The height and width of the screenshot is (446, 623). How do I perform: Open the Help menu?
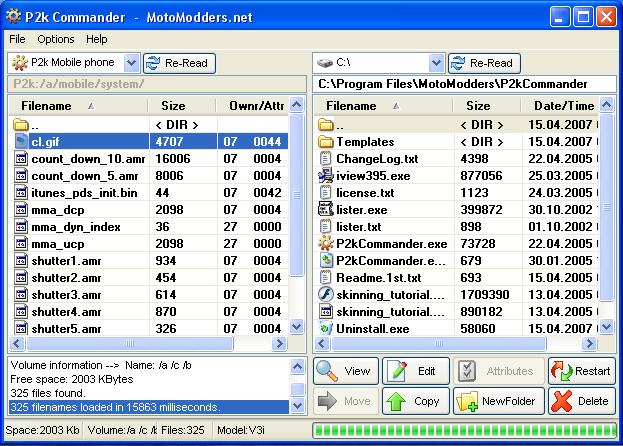[x=97, y=39]
